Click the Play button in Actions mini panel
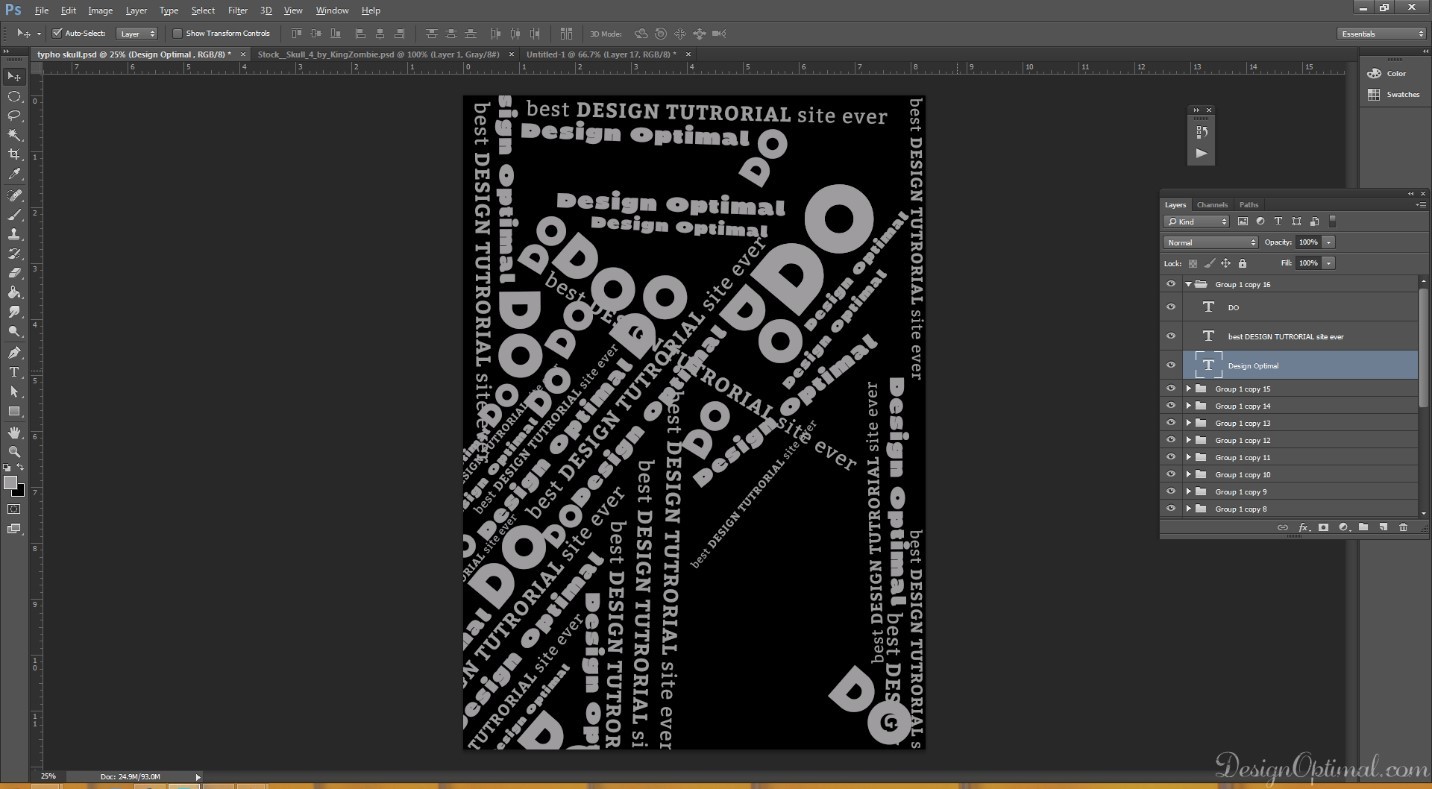This screenshot has height=789, width=1432. click(1201, 153)
